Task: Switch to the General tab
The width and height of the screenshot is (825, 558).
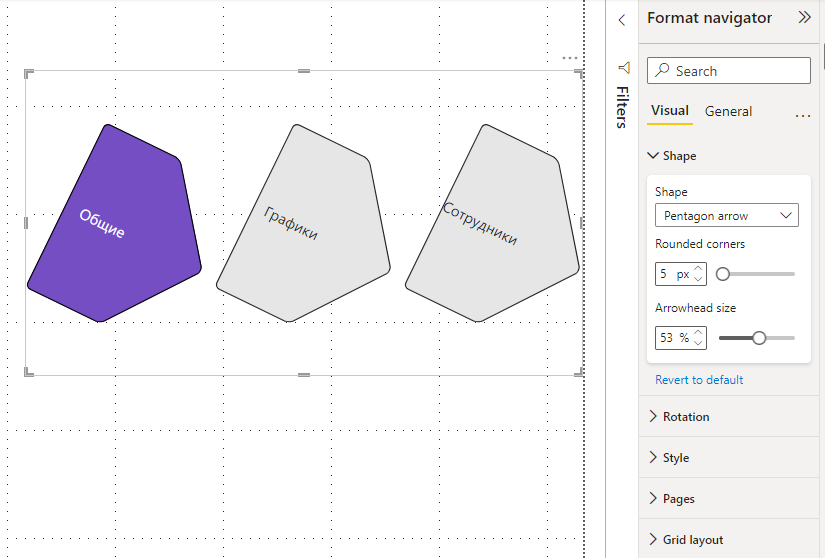Action: (x=728, y=111)
